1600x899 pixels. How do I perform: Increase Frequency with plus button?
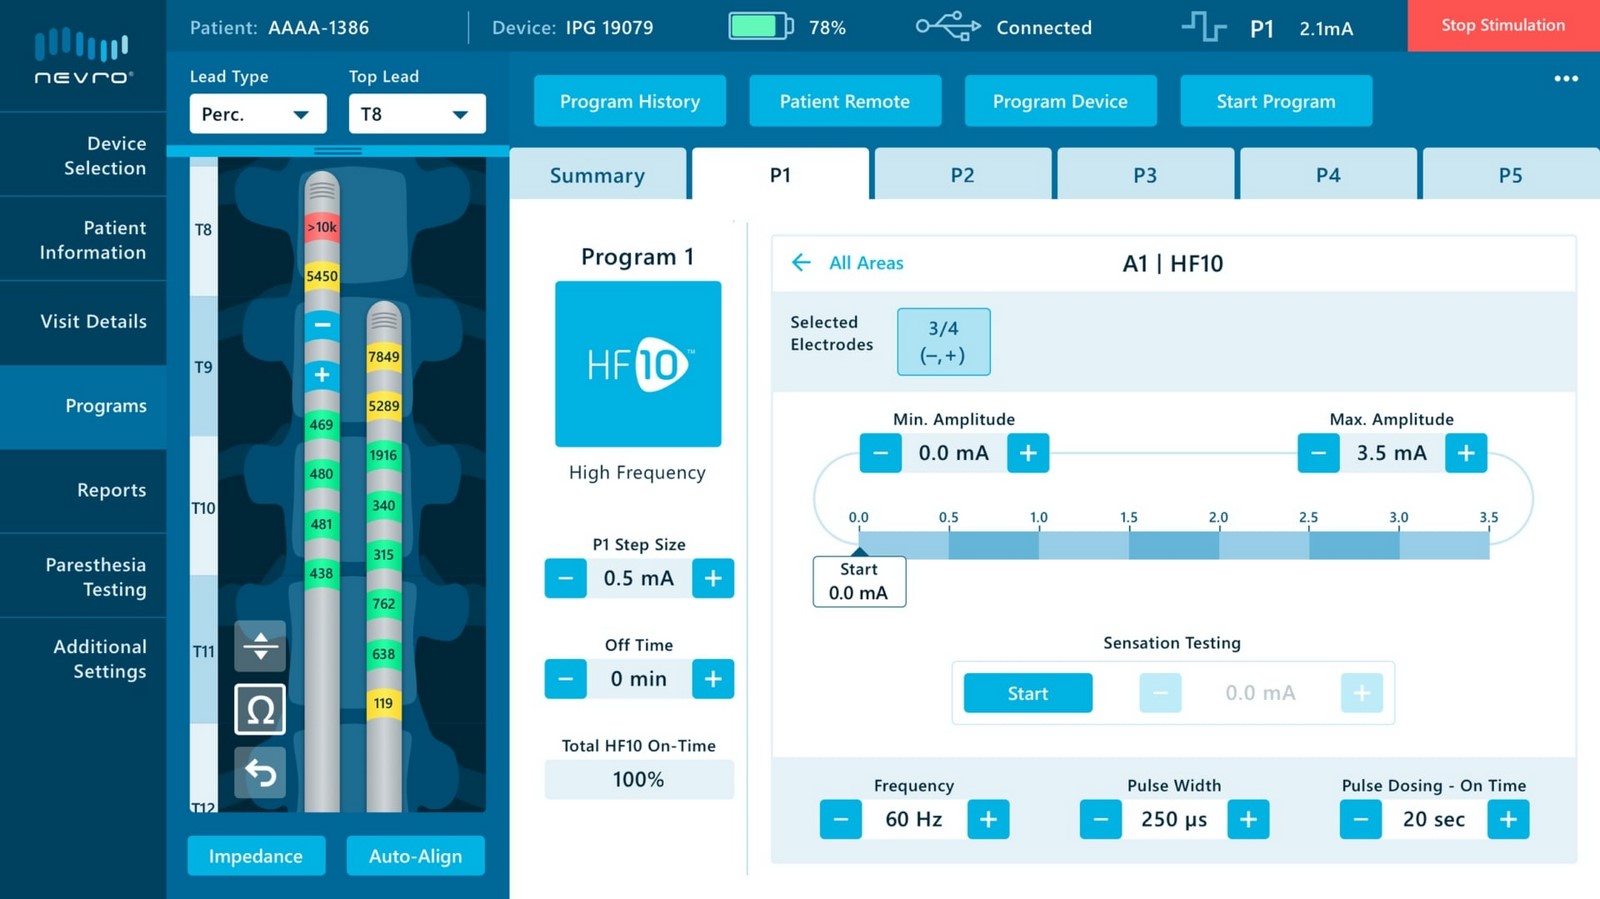pos(988,819)
